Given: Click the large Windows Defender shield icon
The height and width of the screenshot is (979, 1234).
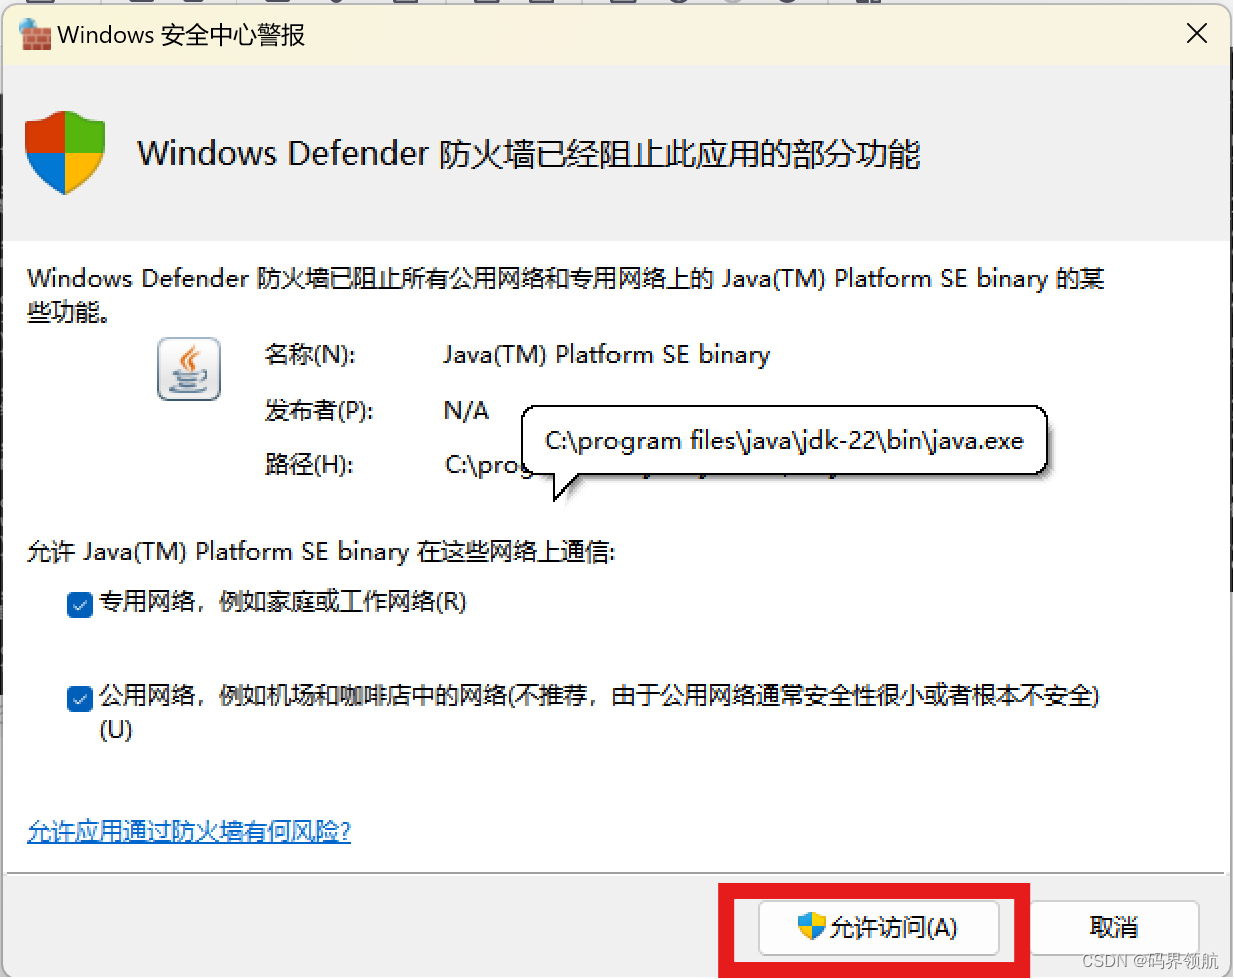Looking at the screenshot, I should (x=65, y=152).
